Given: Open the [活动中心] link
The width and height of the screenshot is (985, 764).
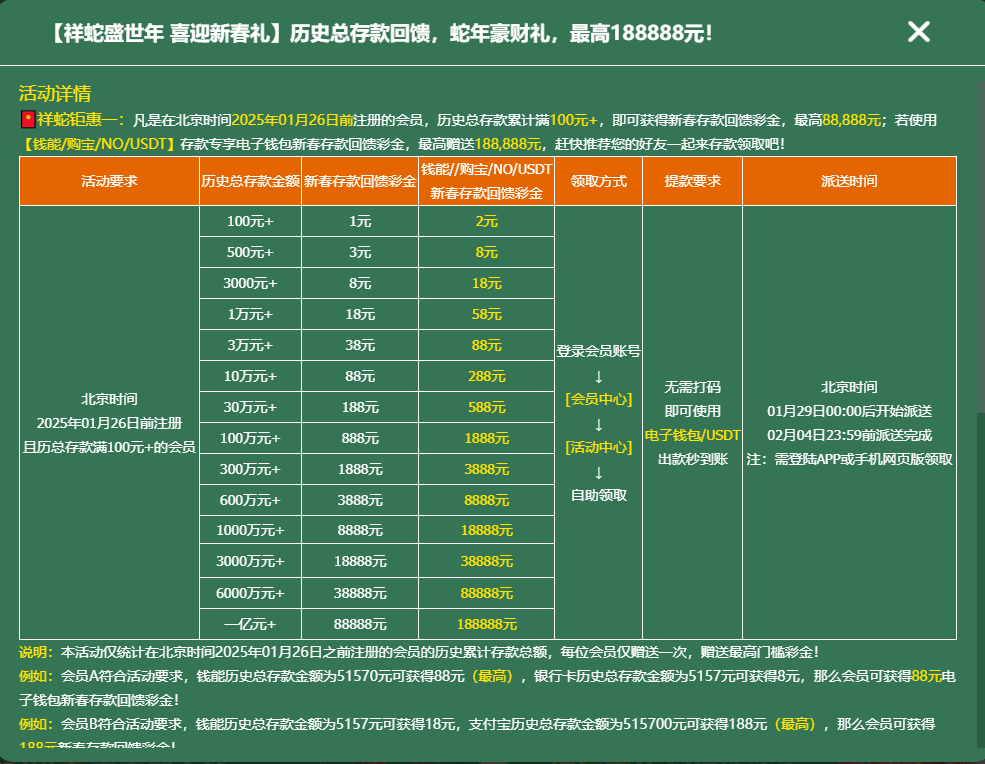Looking at the screenshot, I should tap(598, 447).
